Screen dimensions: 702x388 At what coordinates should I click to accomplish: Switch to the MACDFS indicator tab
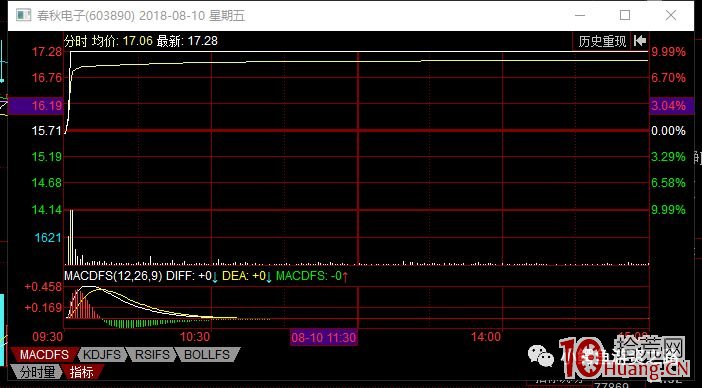tap(44, 355)
